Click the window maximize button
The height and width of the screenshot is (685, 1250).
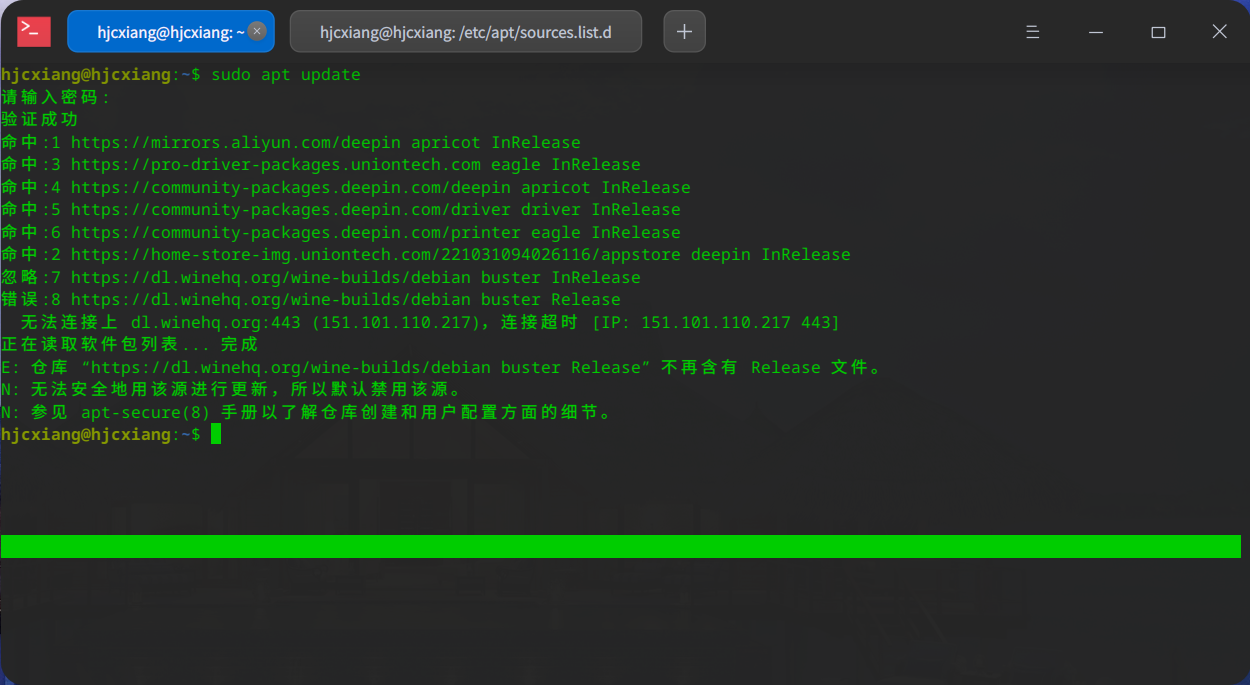click(1158, 31)
